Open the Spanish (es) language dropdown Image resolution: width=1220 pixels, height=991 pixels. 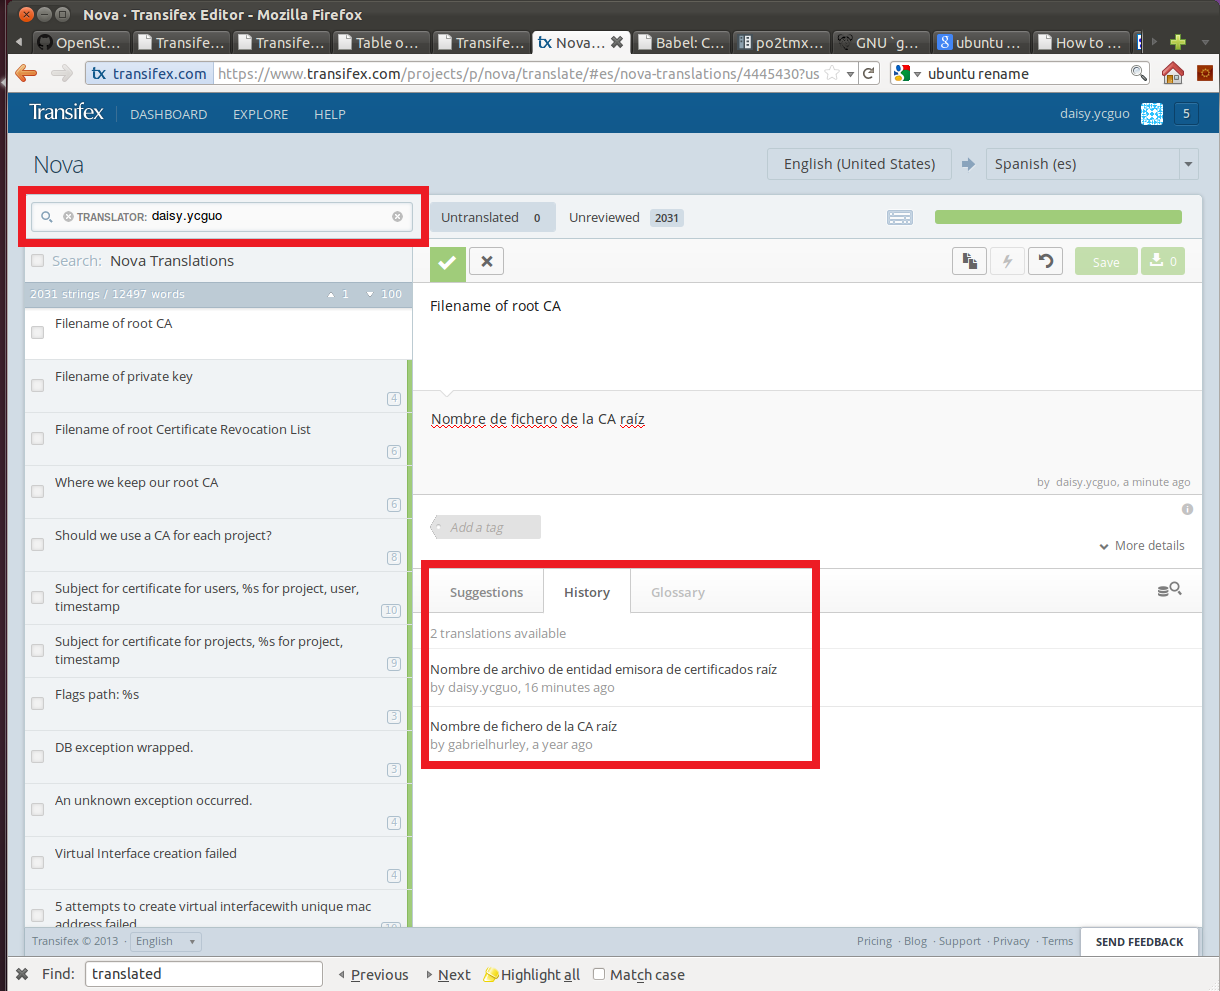click(1187, 164)
